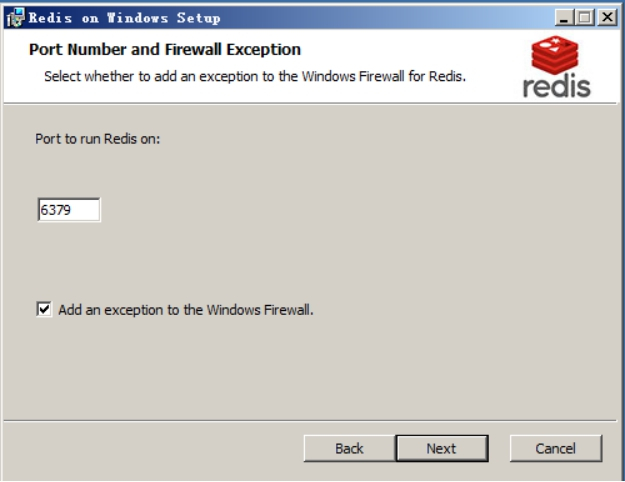Close the Redis on Windows Setup dialog
This screenshot has width=625, height=482.
[x=607, y=18]
